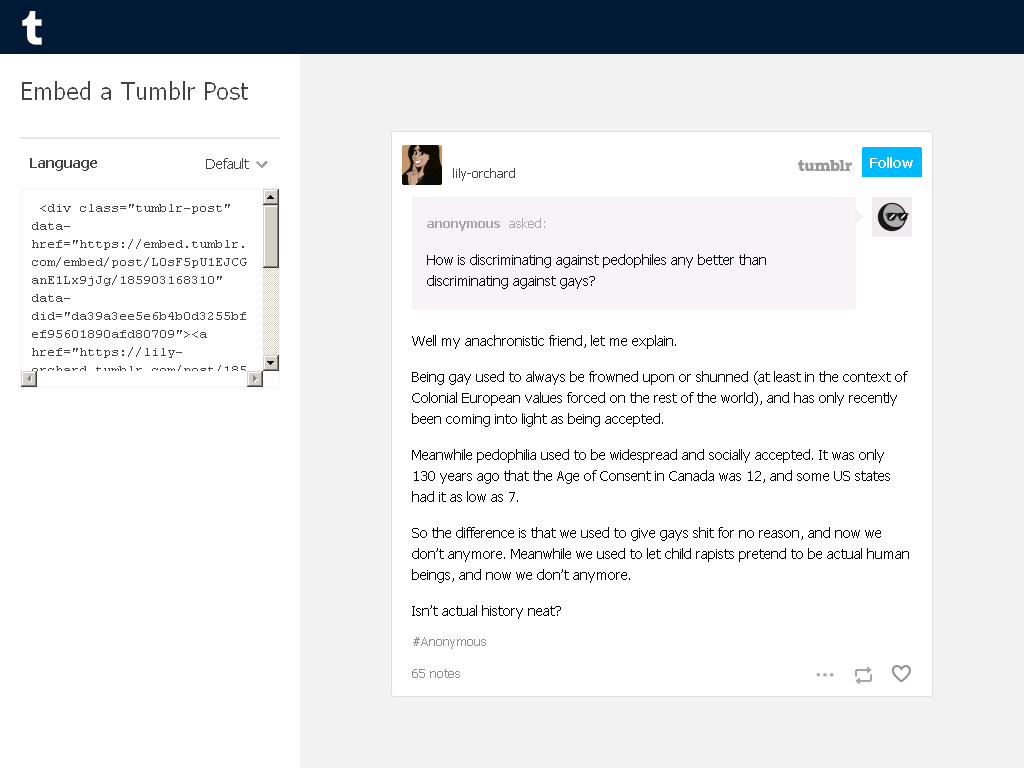Open the lily-orchard username link
1024x768 pixels.
483,174
